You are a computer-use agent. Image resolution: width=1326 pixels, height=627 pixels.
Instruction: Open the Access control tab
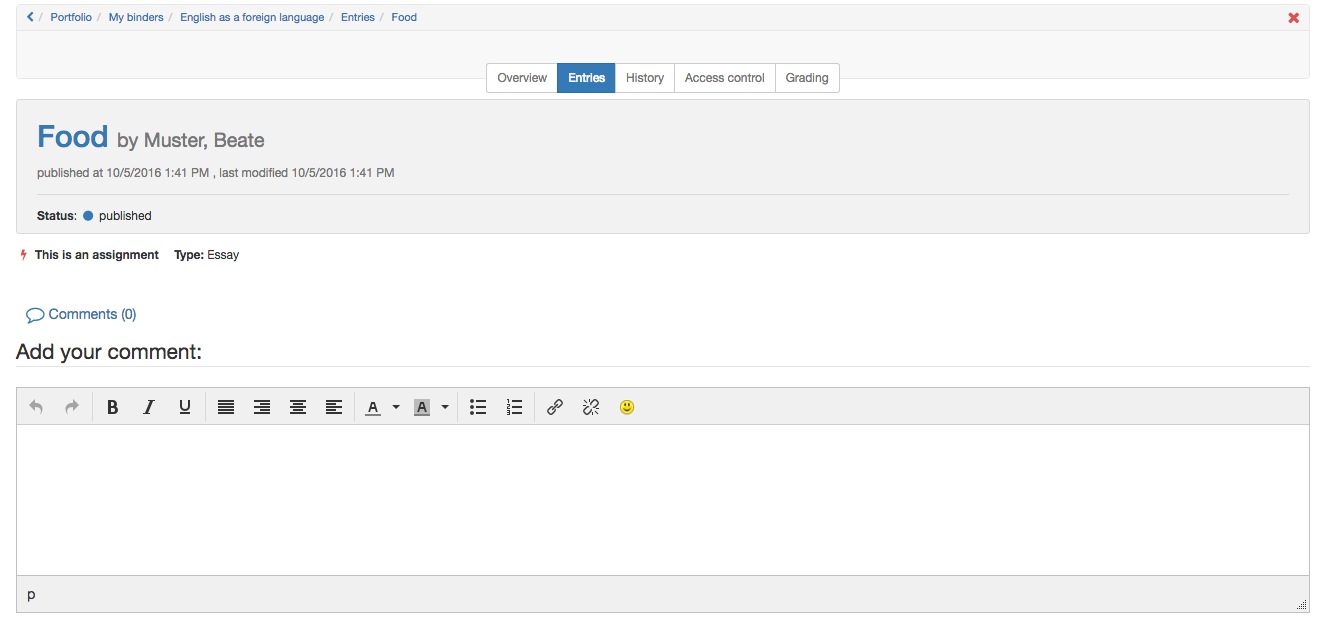click(724, 78)
